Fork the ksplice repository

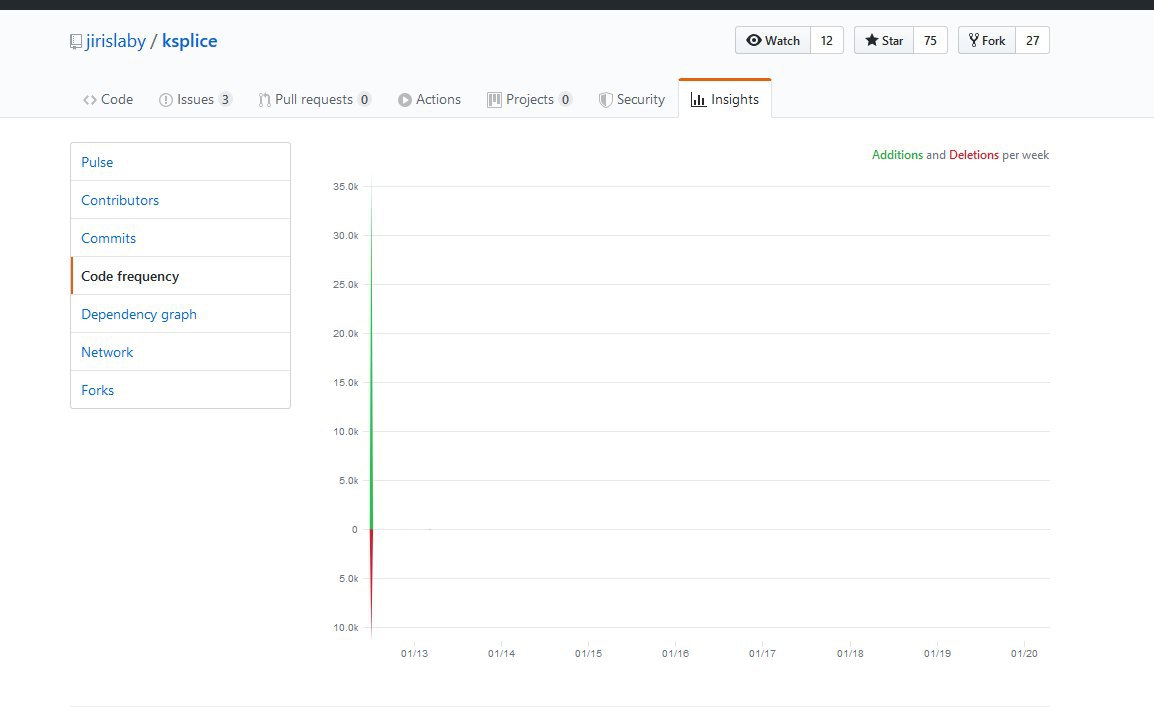pyautogui.click(x=987, y=40)
